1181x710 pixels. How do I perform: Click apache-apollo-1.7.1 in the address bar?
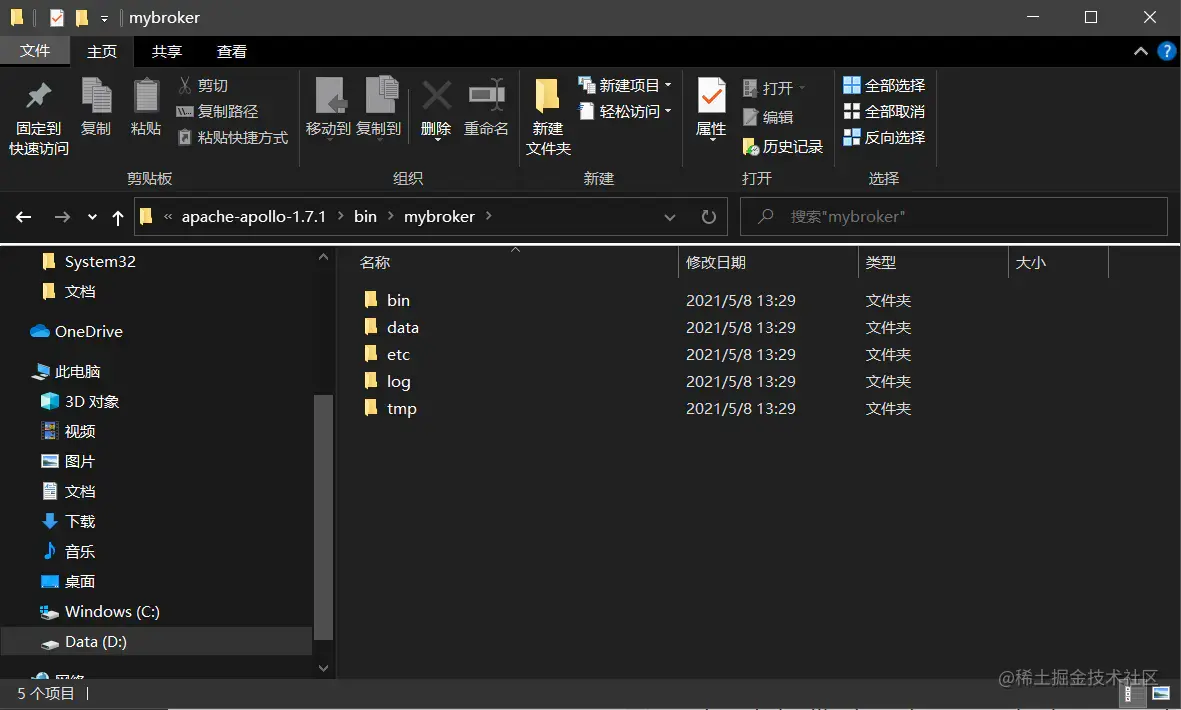(x=254, y=217)
